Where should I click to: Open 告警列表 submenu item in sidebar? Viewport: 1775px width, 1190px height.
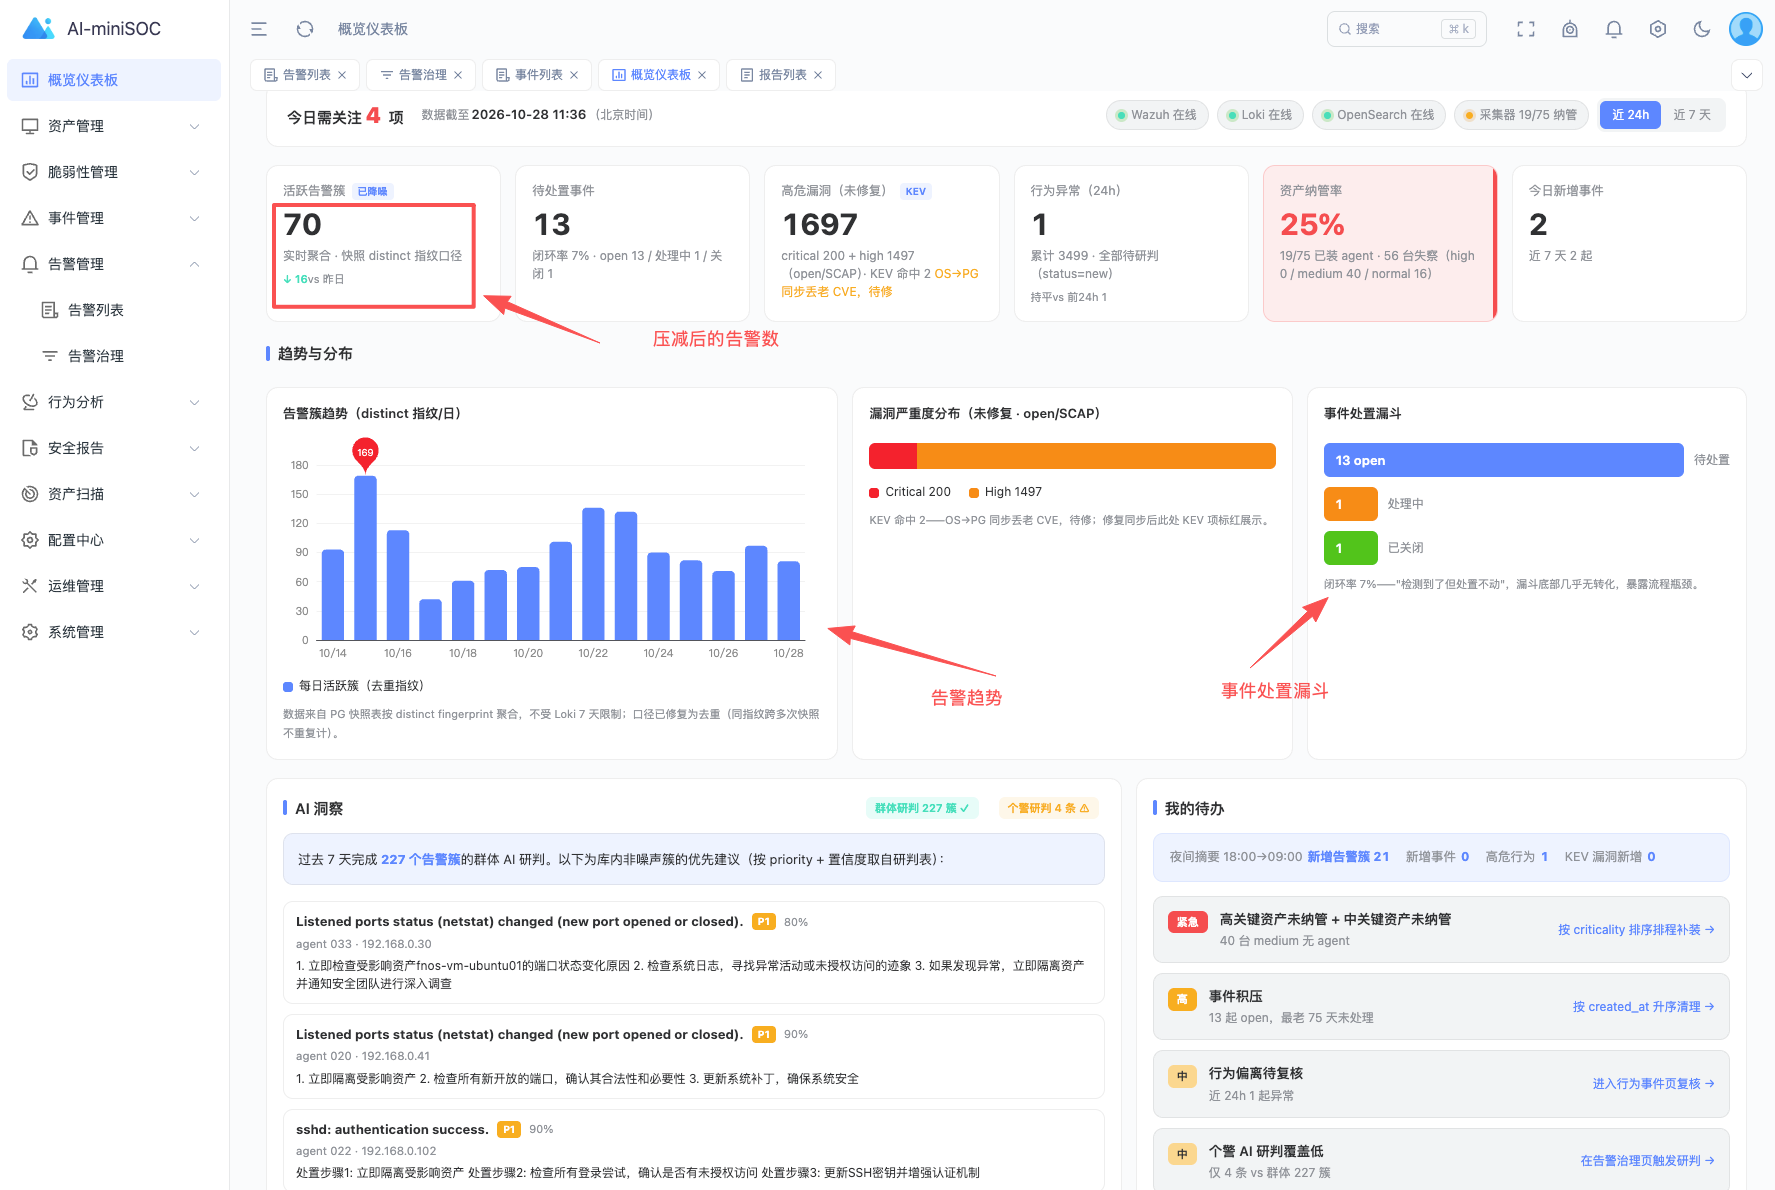(114, 310)
